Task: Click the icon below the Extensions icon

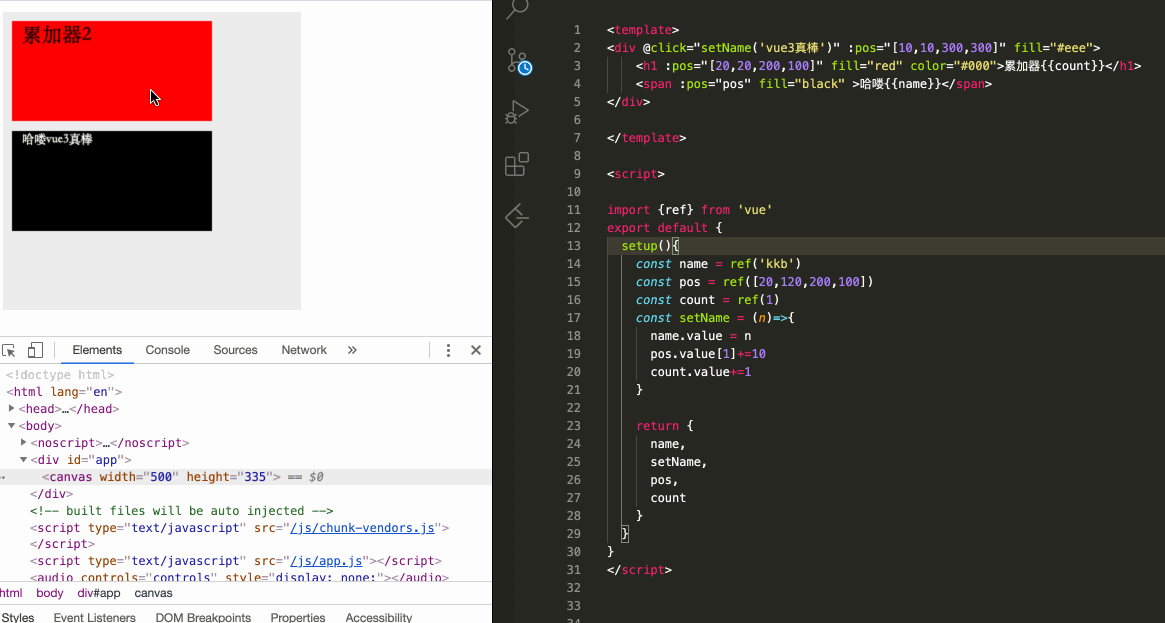Action: coord(517,215)
